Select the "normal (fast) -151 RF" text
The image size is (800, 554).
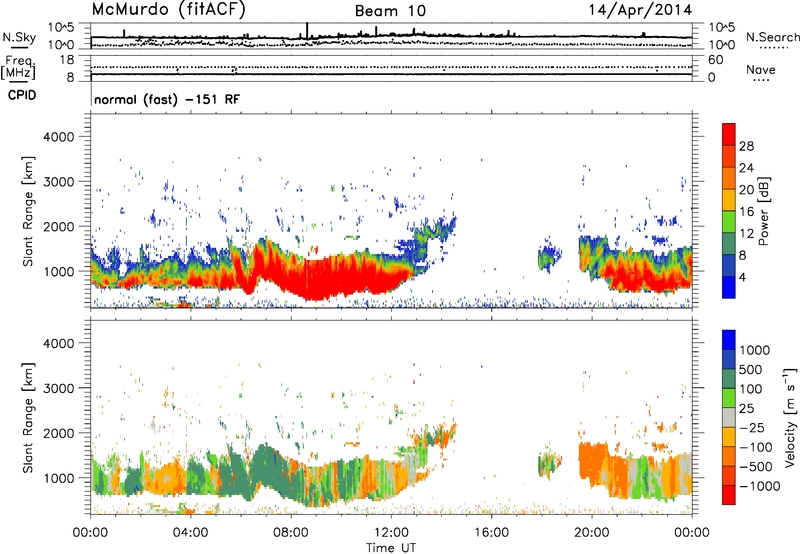click(167, 99)
